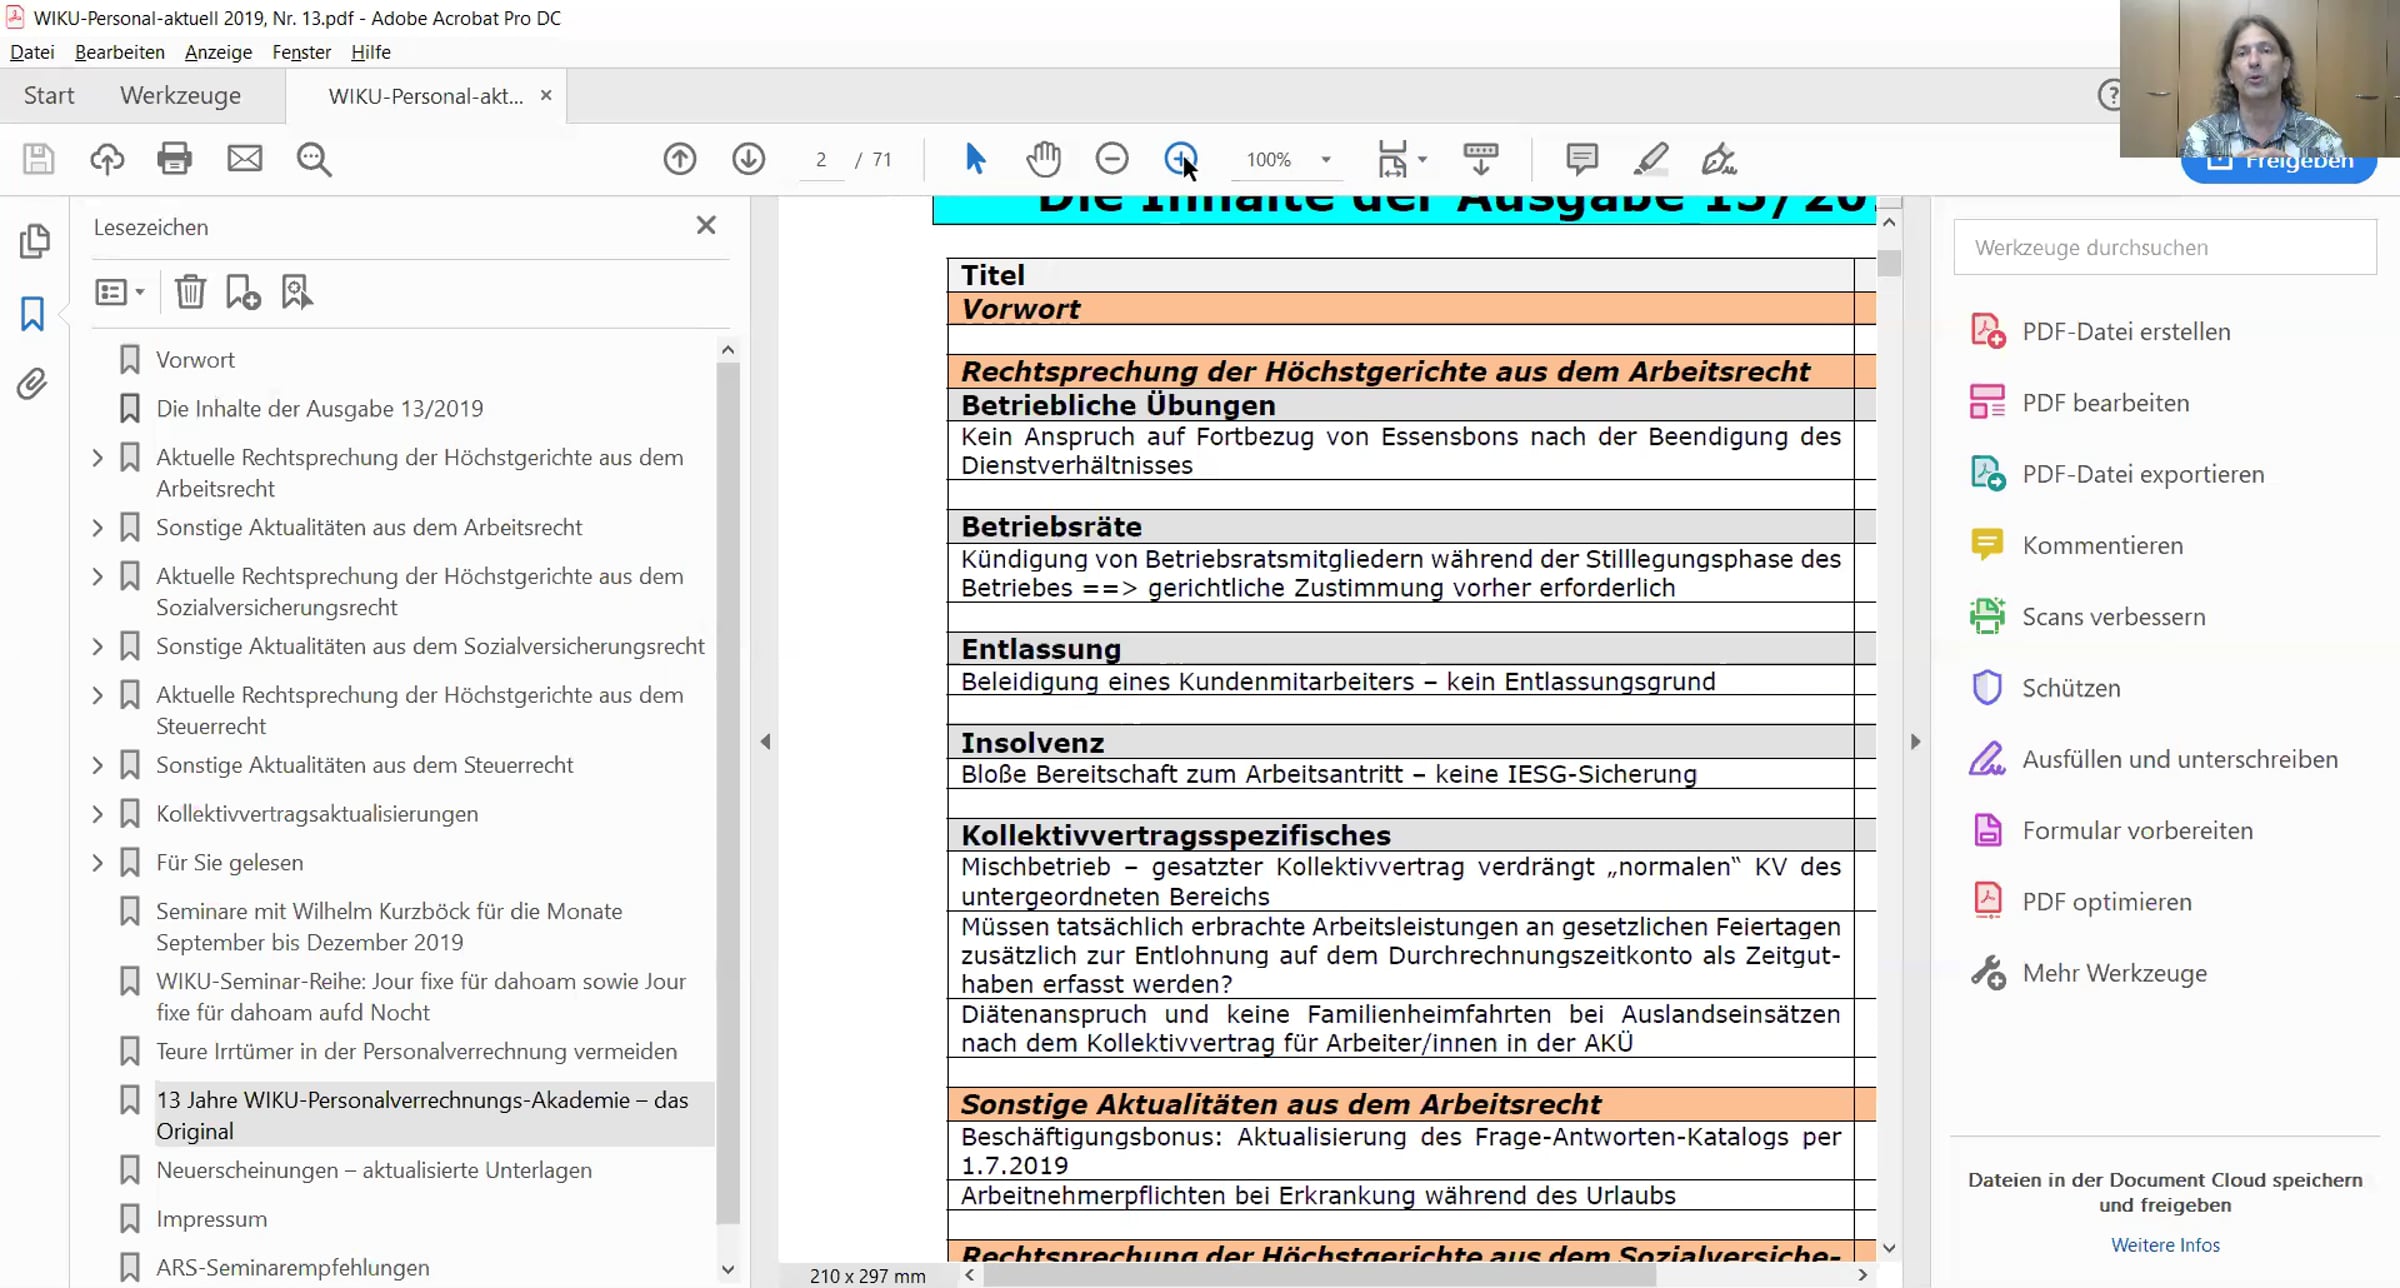Open 'PDF optimieren' tool
The width and height of the screenshot is (2400, 1288).
pyautogui.click(x=2081, y=901)
